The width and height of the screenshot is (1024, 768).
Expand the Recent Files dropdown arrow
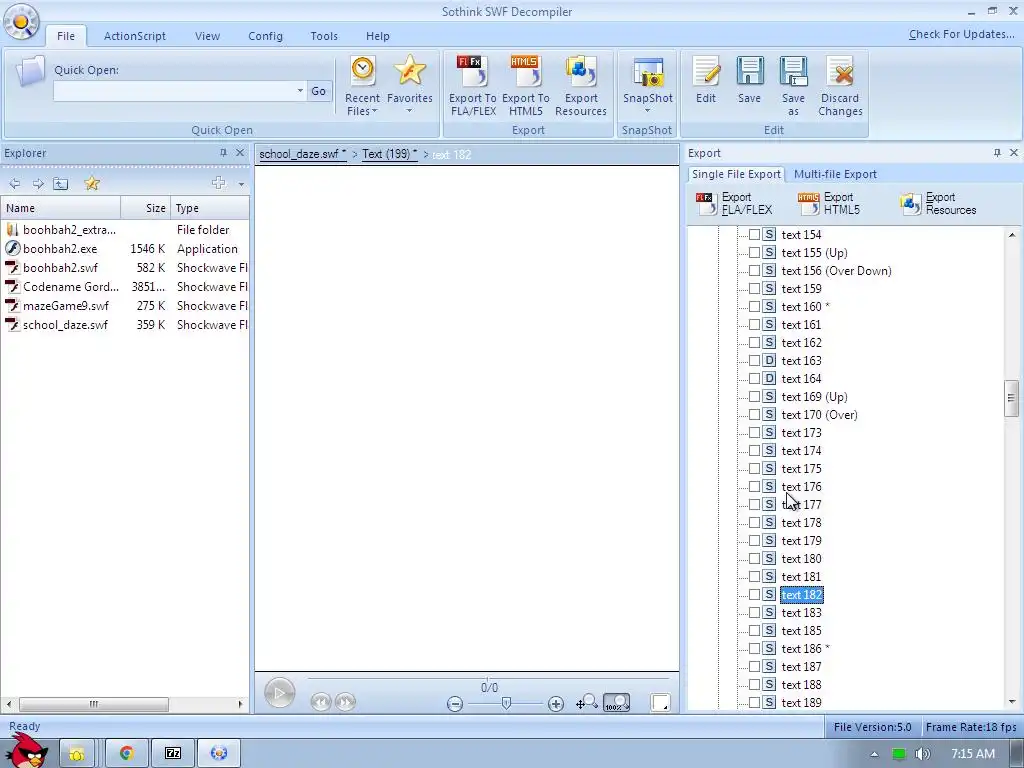point(375,112)
